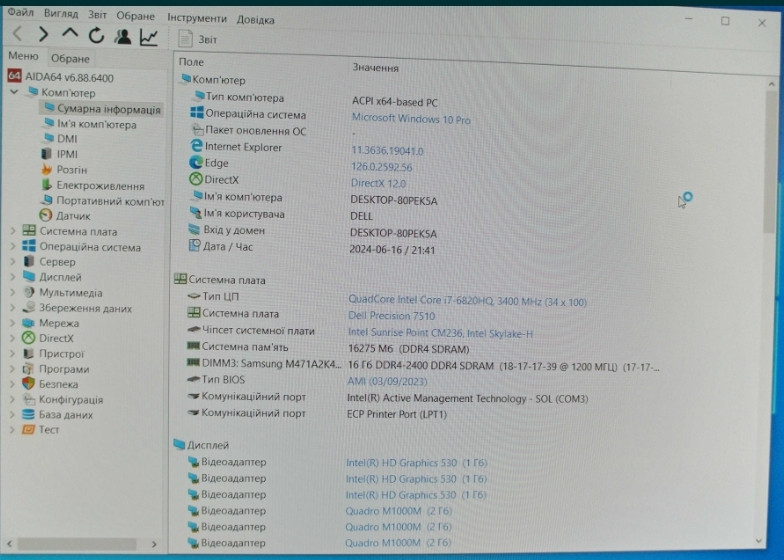Open the Обране menu in menu bar
Image resolution: width=784 pixels, height=560 pixels.
pyautogui.click(x=136, y=16)
